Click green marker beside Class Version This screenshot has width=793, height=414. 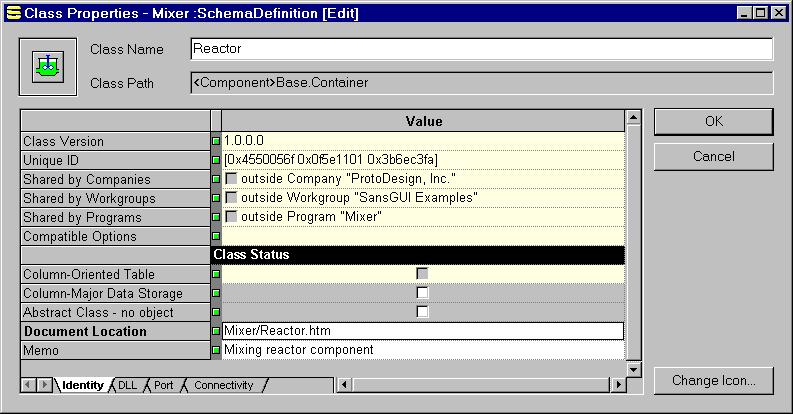click(x=215, y=141)
